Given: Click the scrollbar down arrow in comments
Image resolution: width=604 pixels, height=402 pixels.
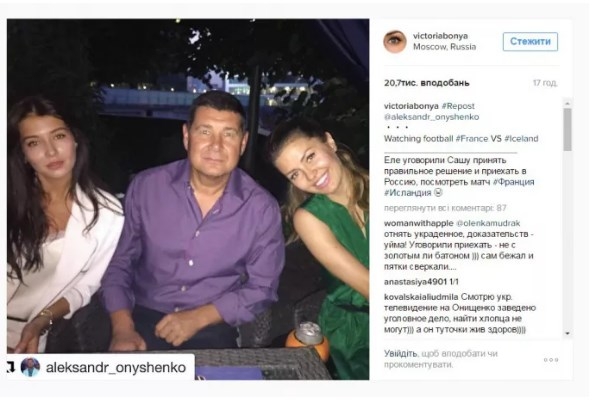Looking at the screenshot, I should coord(567,333).
